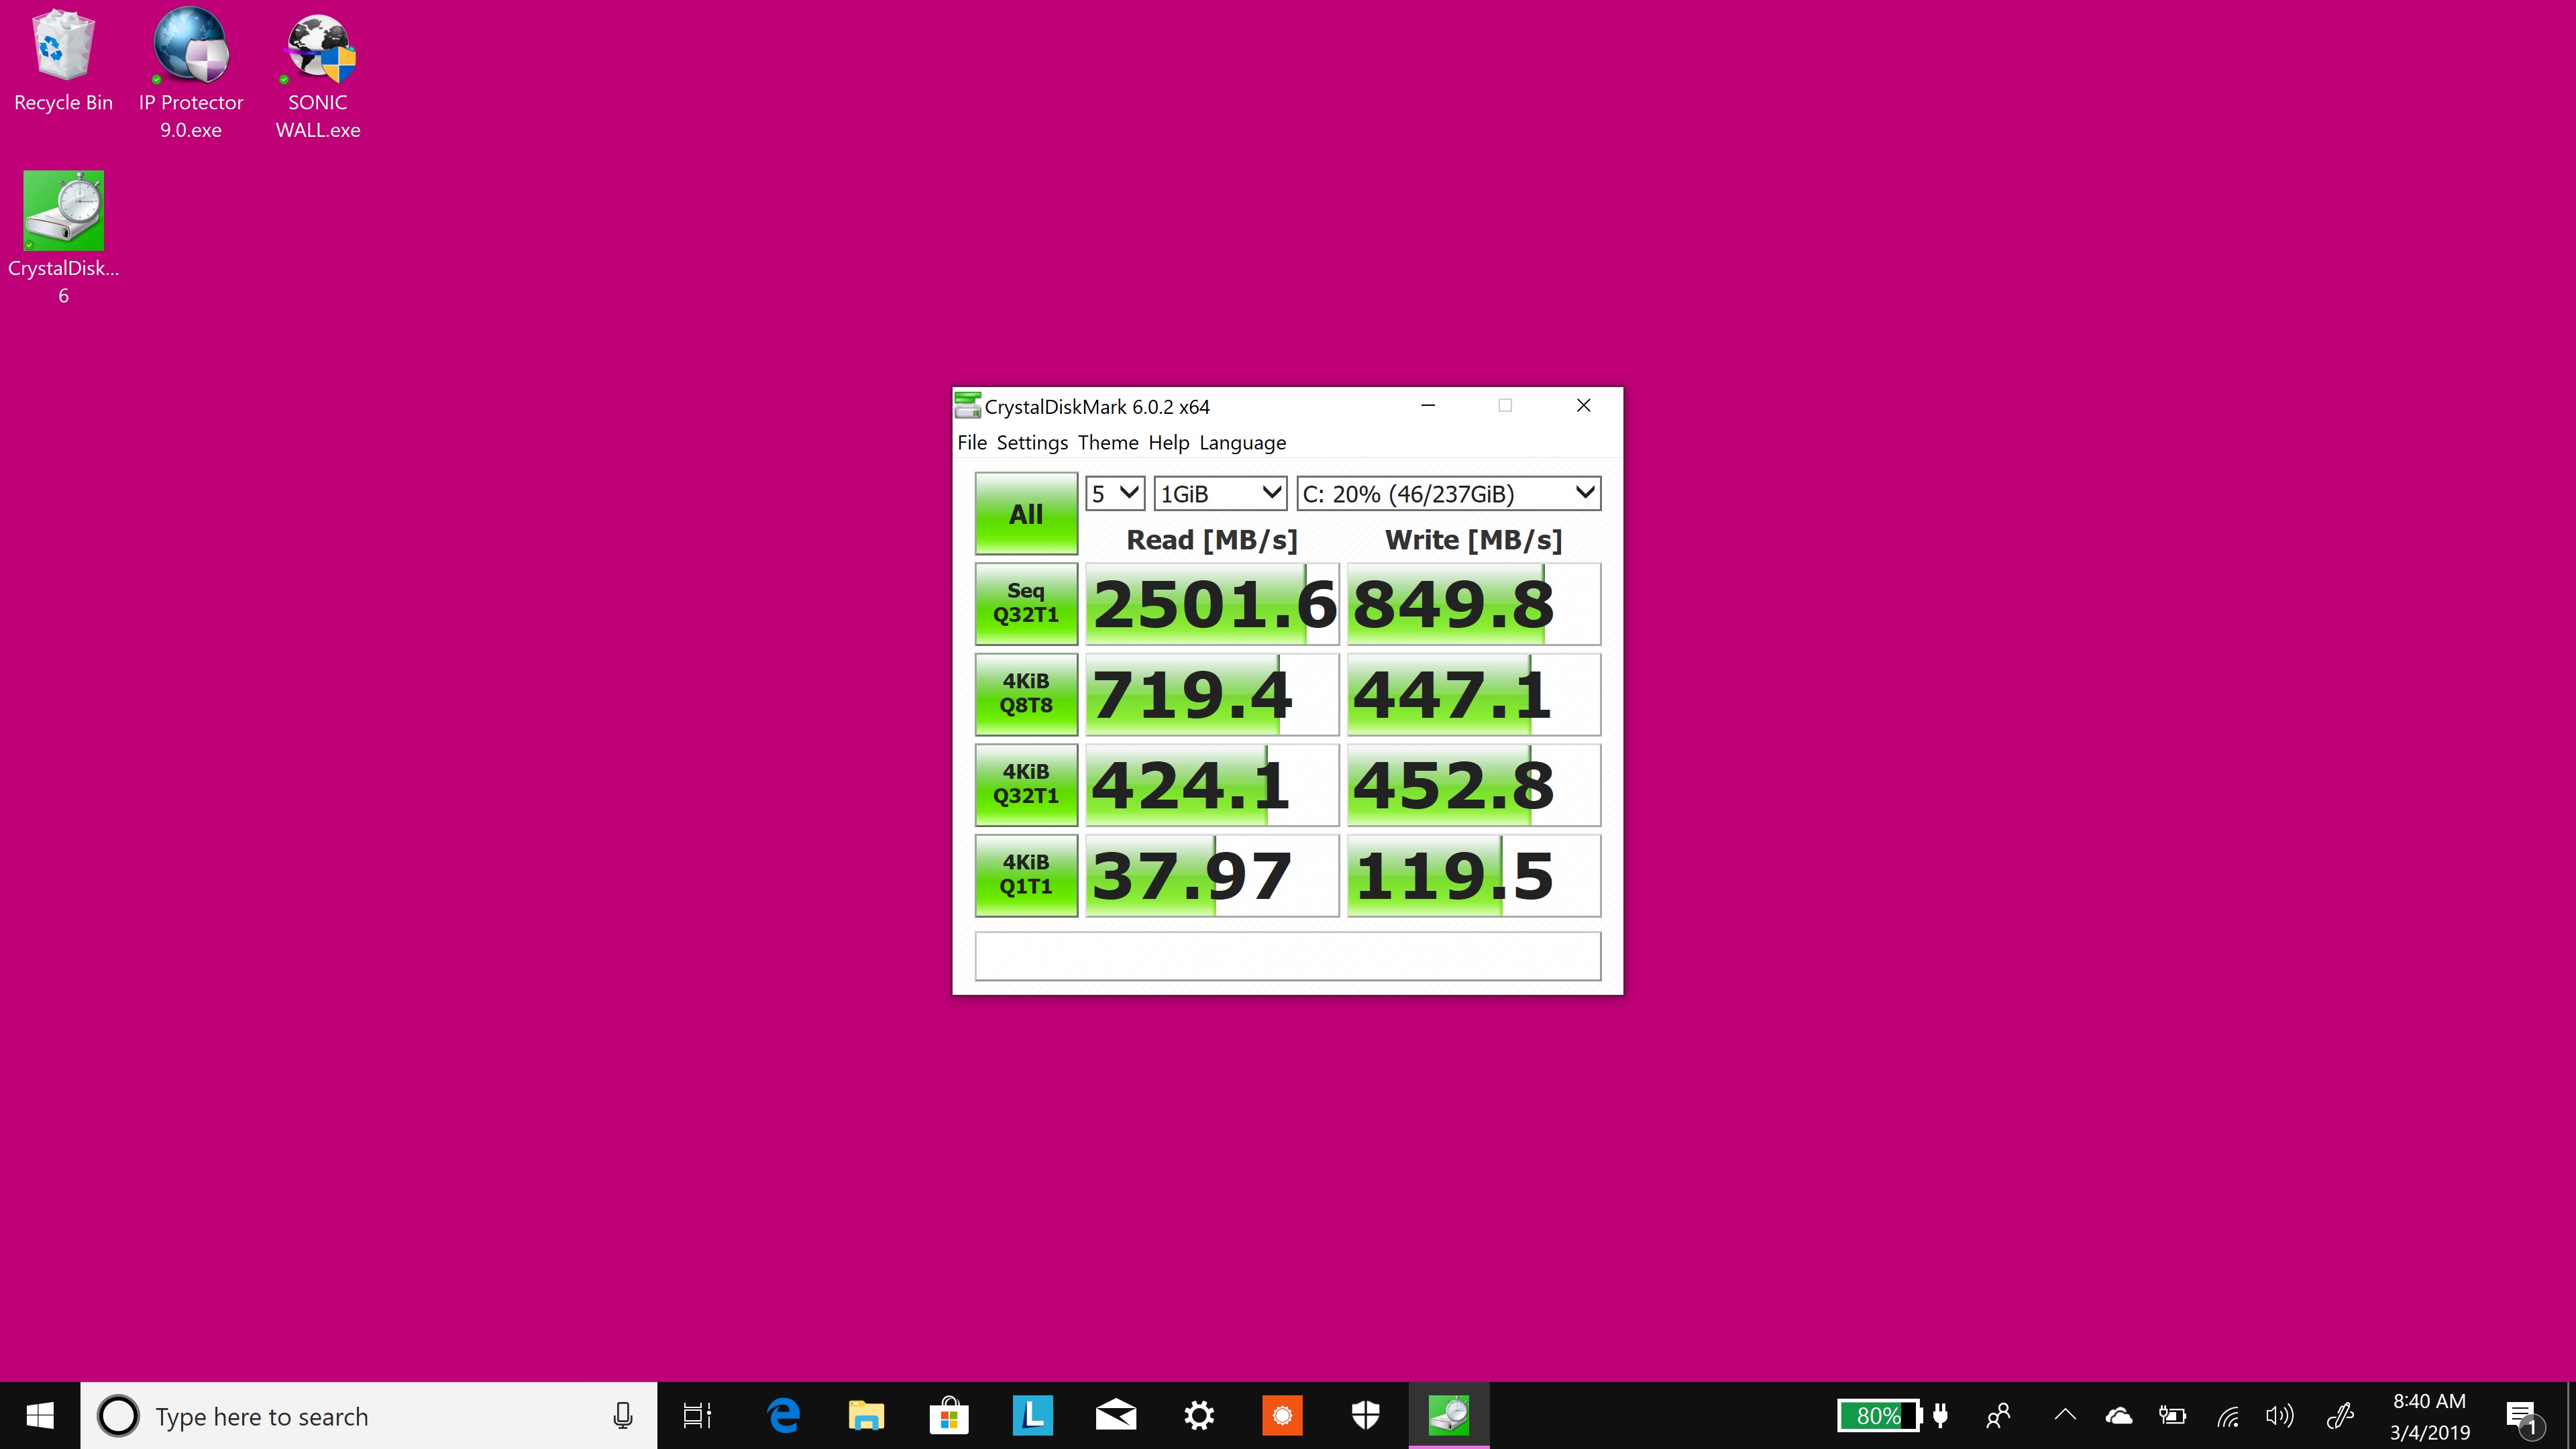Open the 1GiB test size dropdown
The width and height of the screenshot is (2576, 1449).
(1219, 493)
